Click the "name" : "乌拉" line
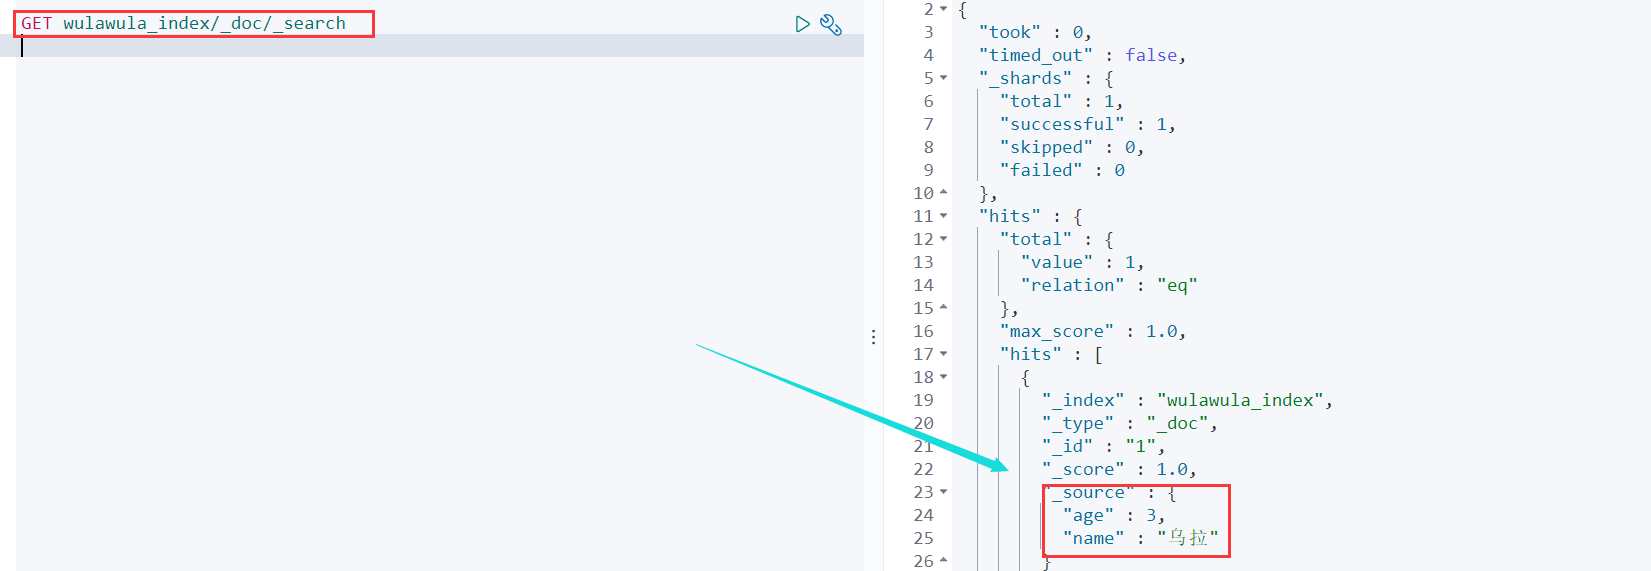This screenshot has height=571, width=1651. 1140,538
